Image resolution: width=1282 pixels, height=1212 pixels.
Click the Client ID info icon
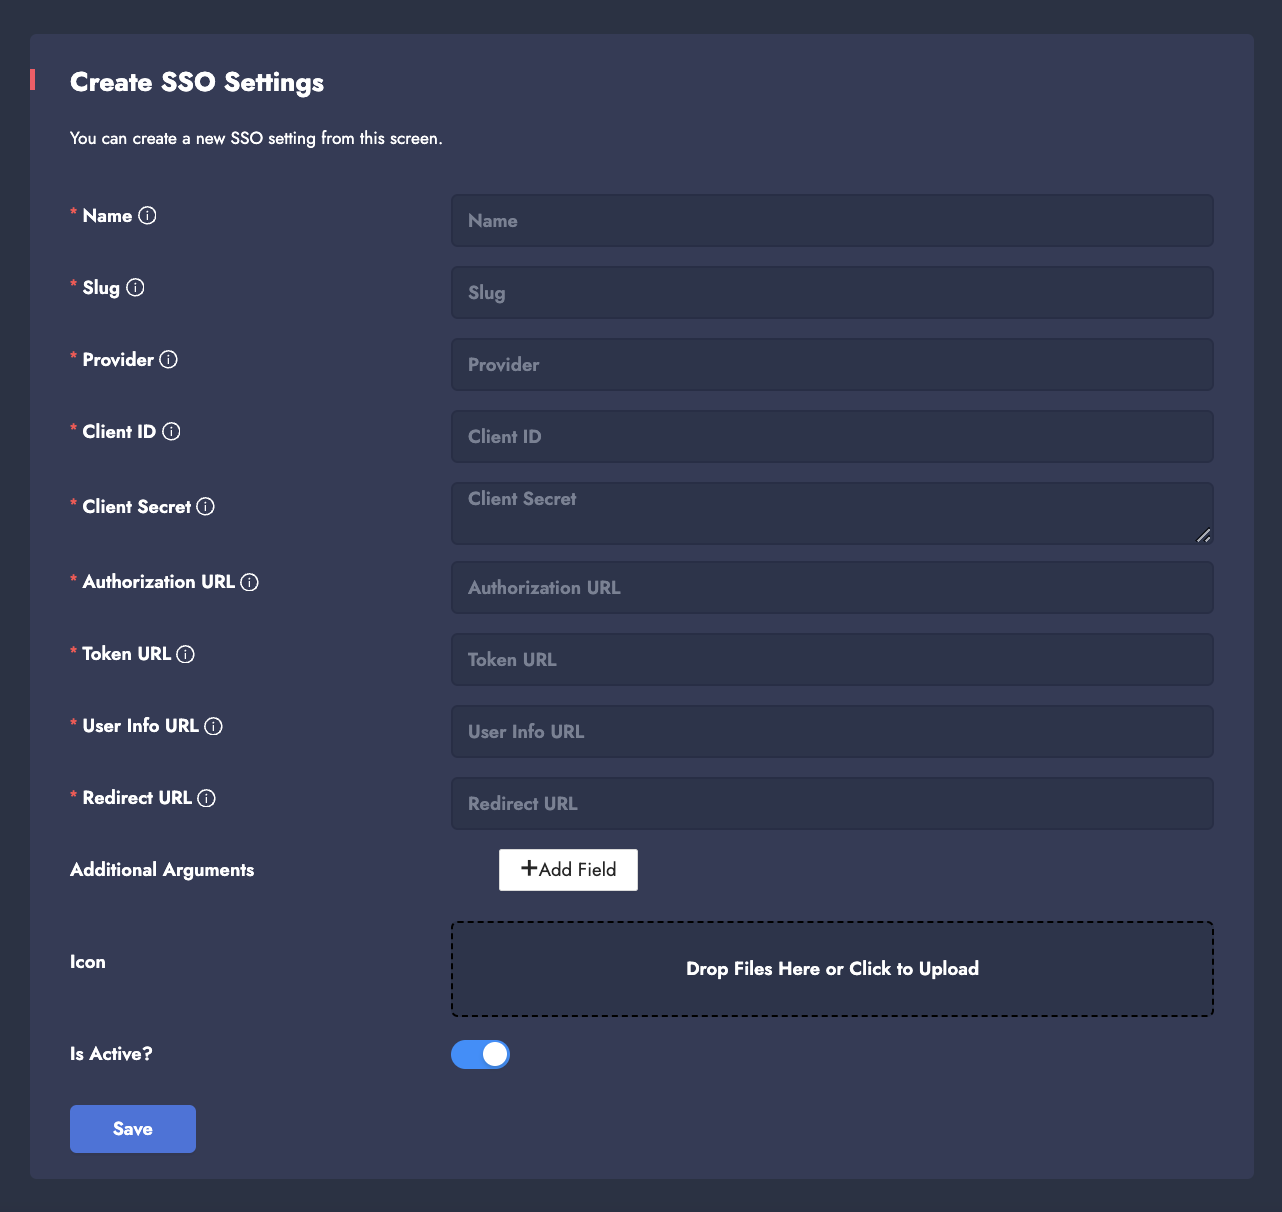[171, 432]
